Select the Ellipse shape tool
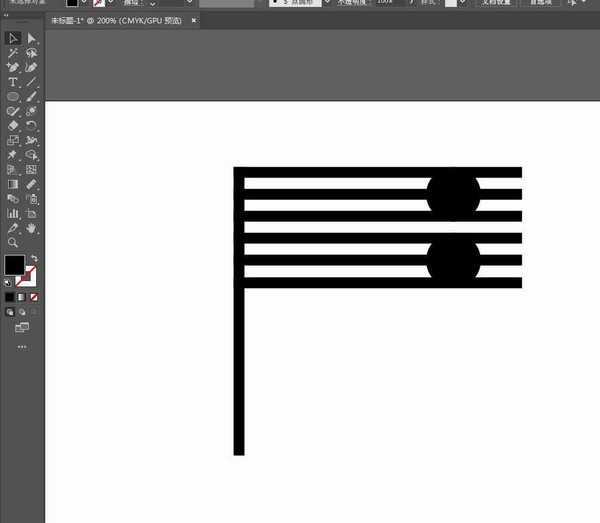 13,97
